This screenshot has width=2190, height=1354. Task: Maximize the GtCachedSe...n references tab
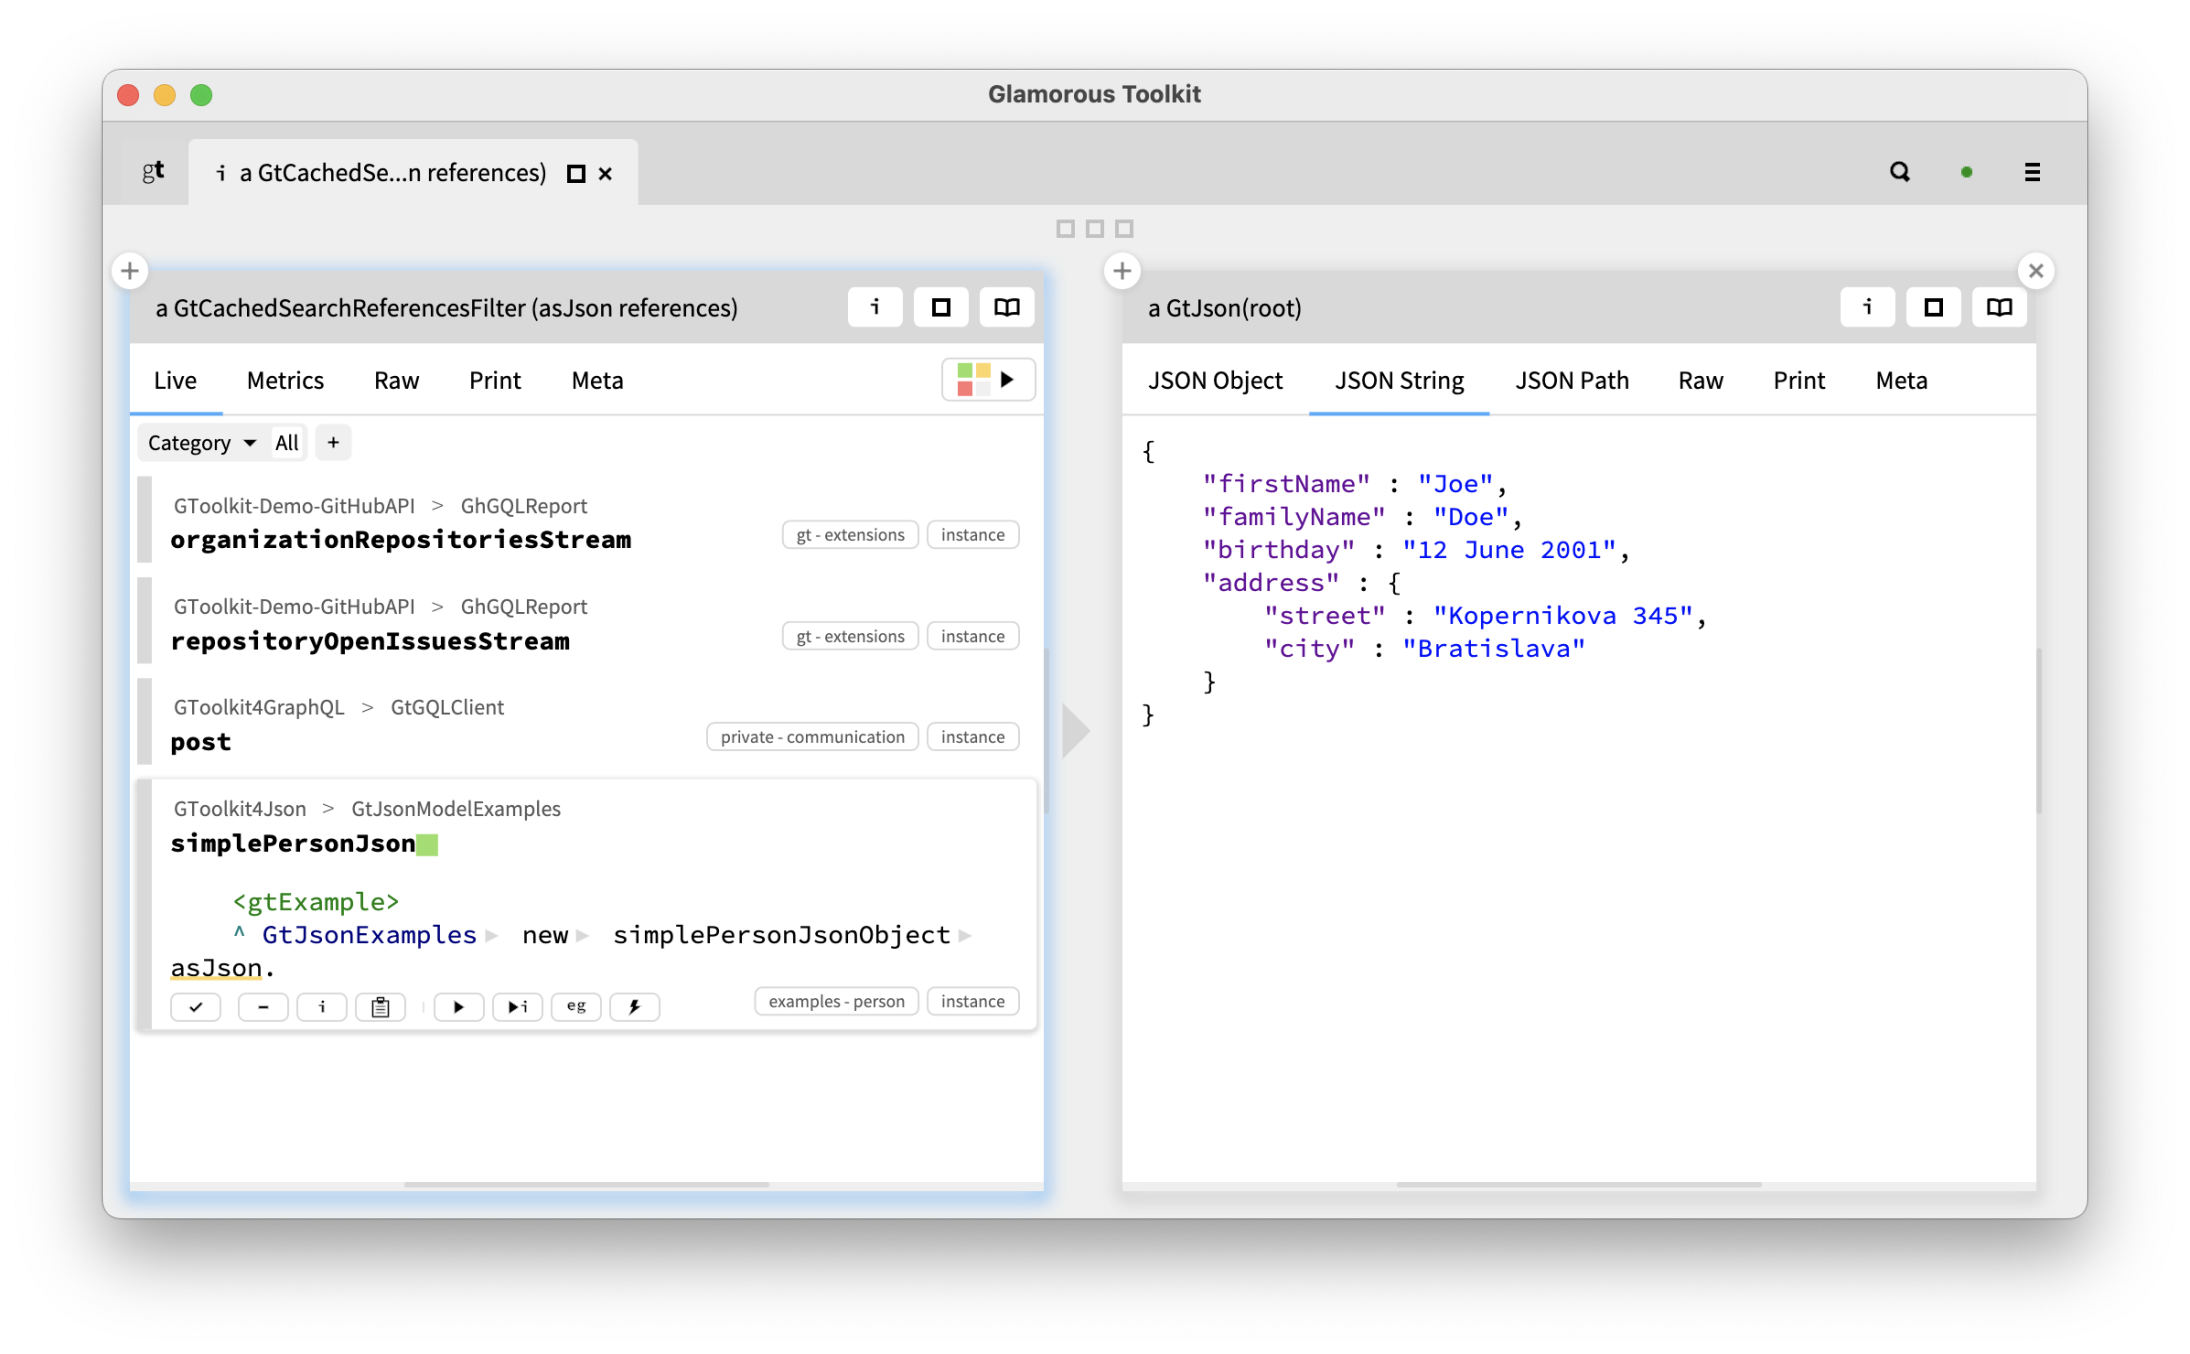pos(576,174)
